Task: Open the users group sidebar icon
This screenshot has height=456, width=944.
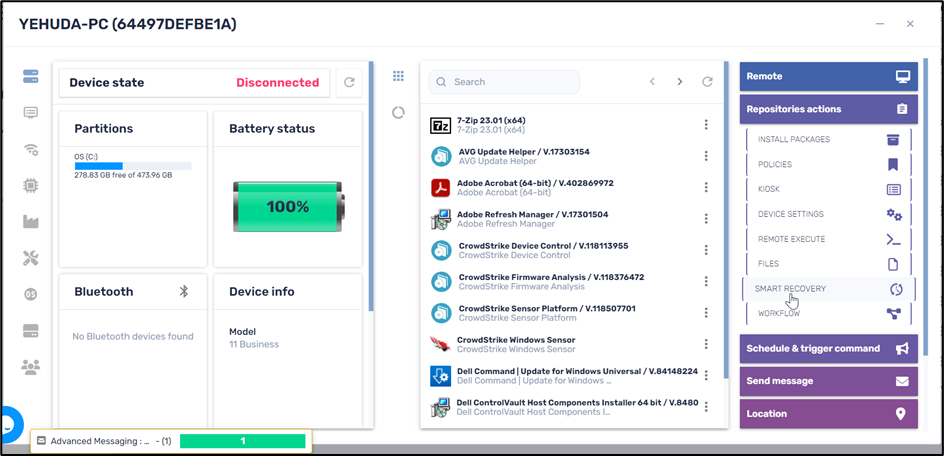Action: (x=30, y=367)
